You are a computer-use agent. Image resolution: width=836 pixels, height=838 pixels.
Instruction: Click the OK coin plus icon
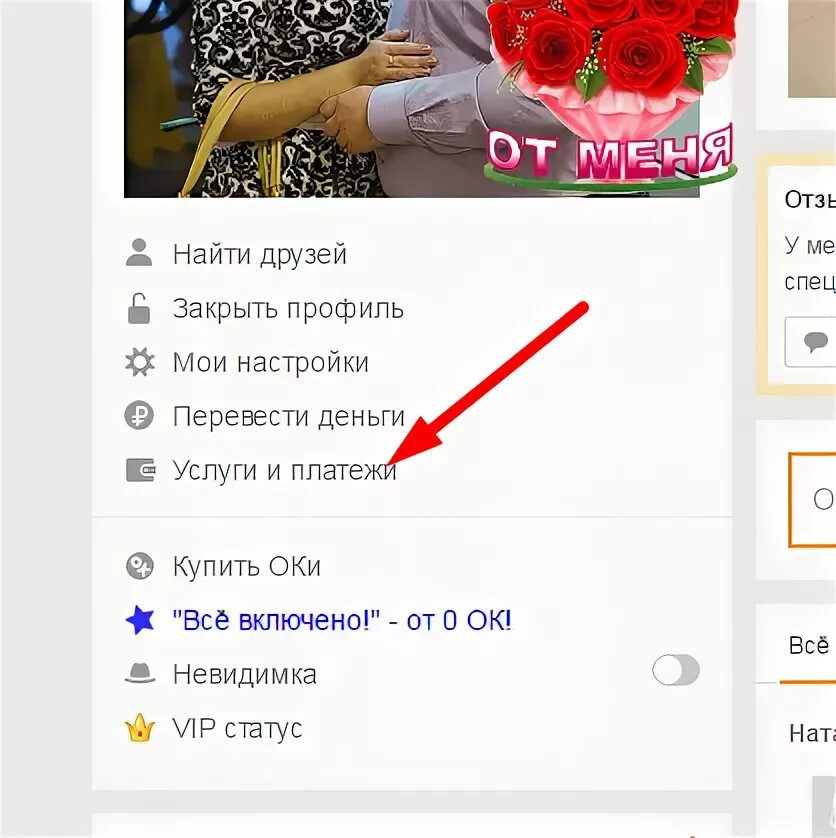click(140, 566)
